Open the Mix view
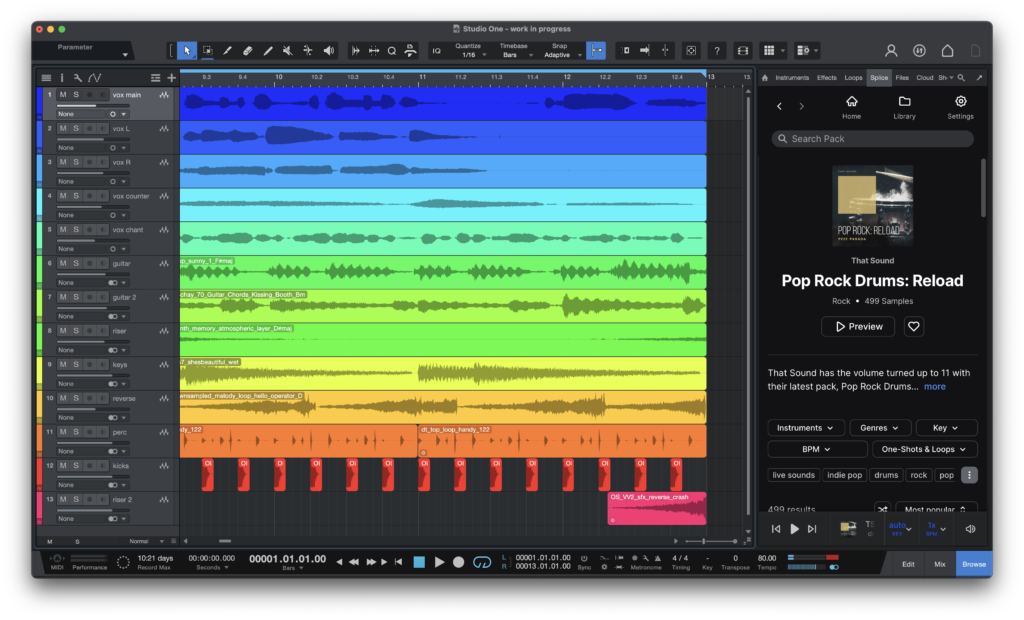Viewport: 1024px width, 620px height. [940, 564]
